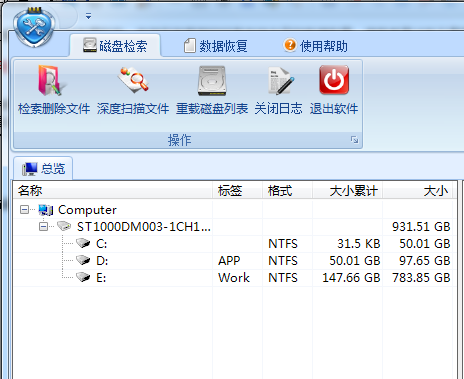
Task: Click the 关闭日志 document pen icon
Action: pos(281,81)
